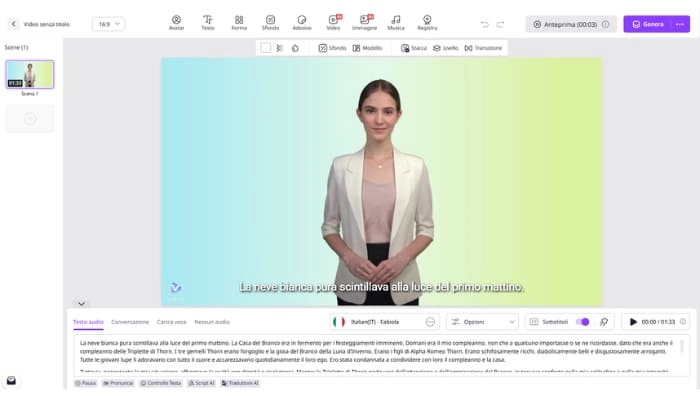Open the Video media tool
The image size is (700, 400).
[333, 23]
